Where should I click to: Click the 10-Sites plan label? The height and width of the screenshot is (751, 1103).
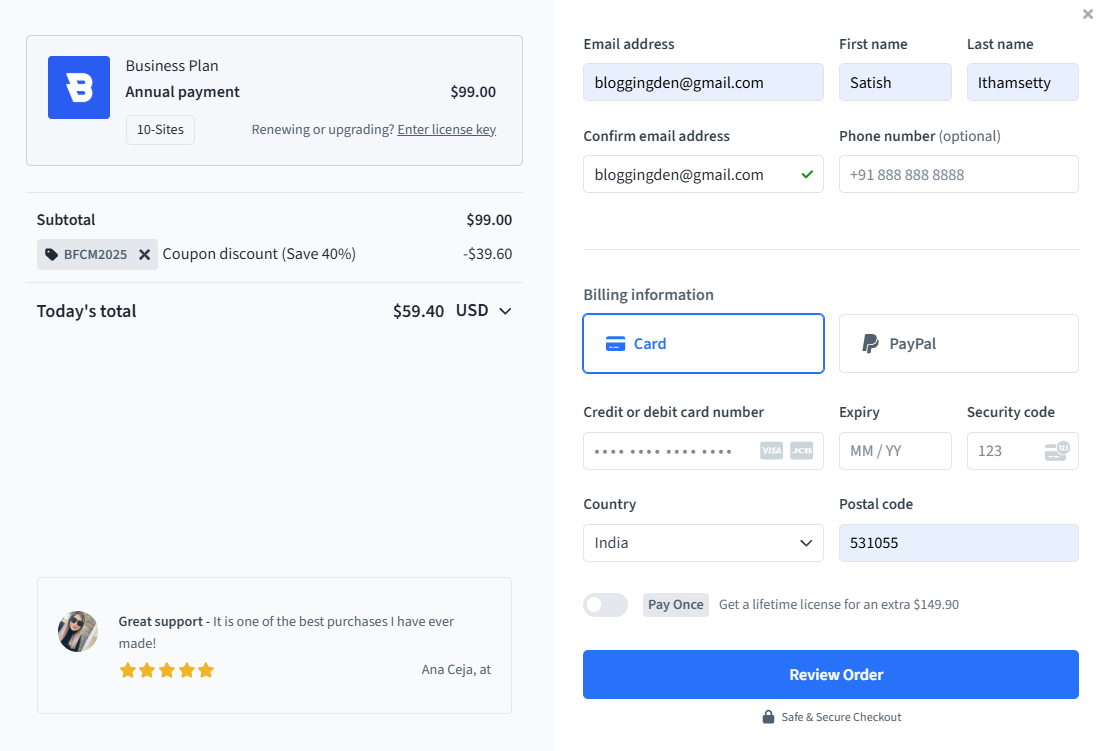click(160, 129)
